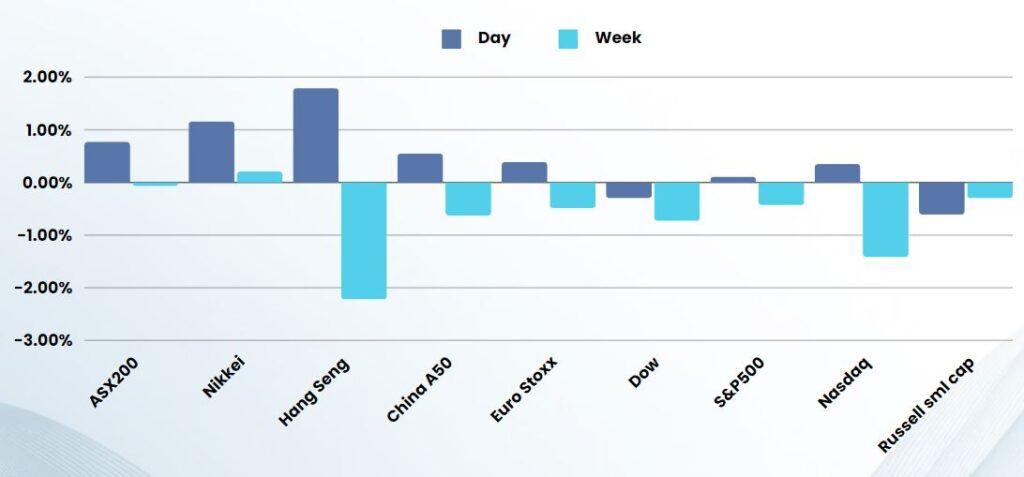
Task: Toggle the Week series legend label
Action: [618, 39]
